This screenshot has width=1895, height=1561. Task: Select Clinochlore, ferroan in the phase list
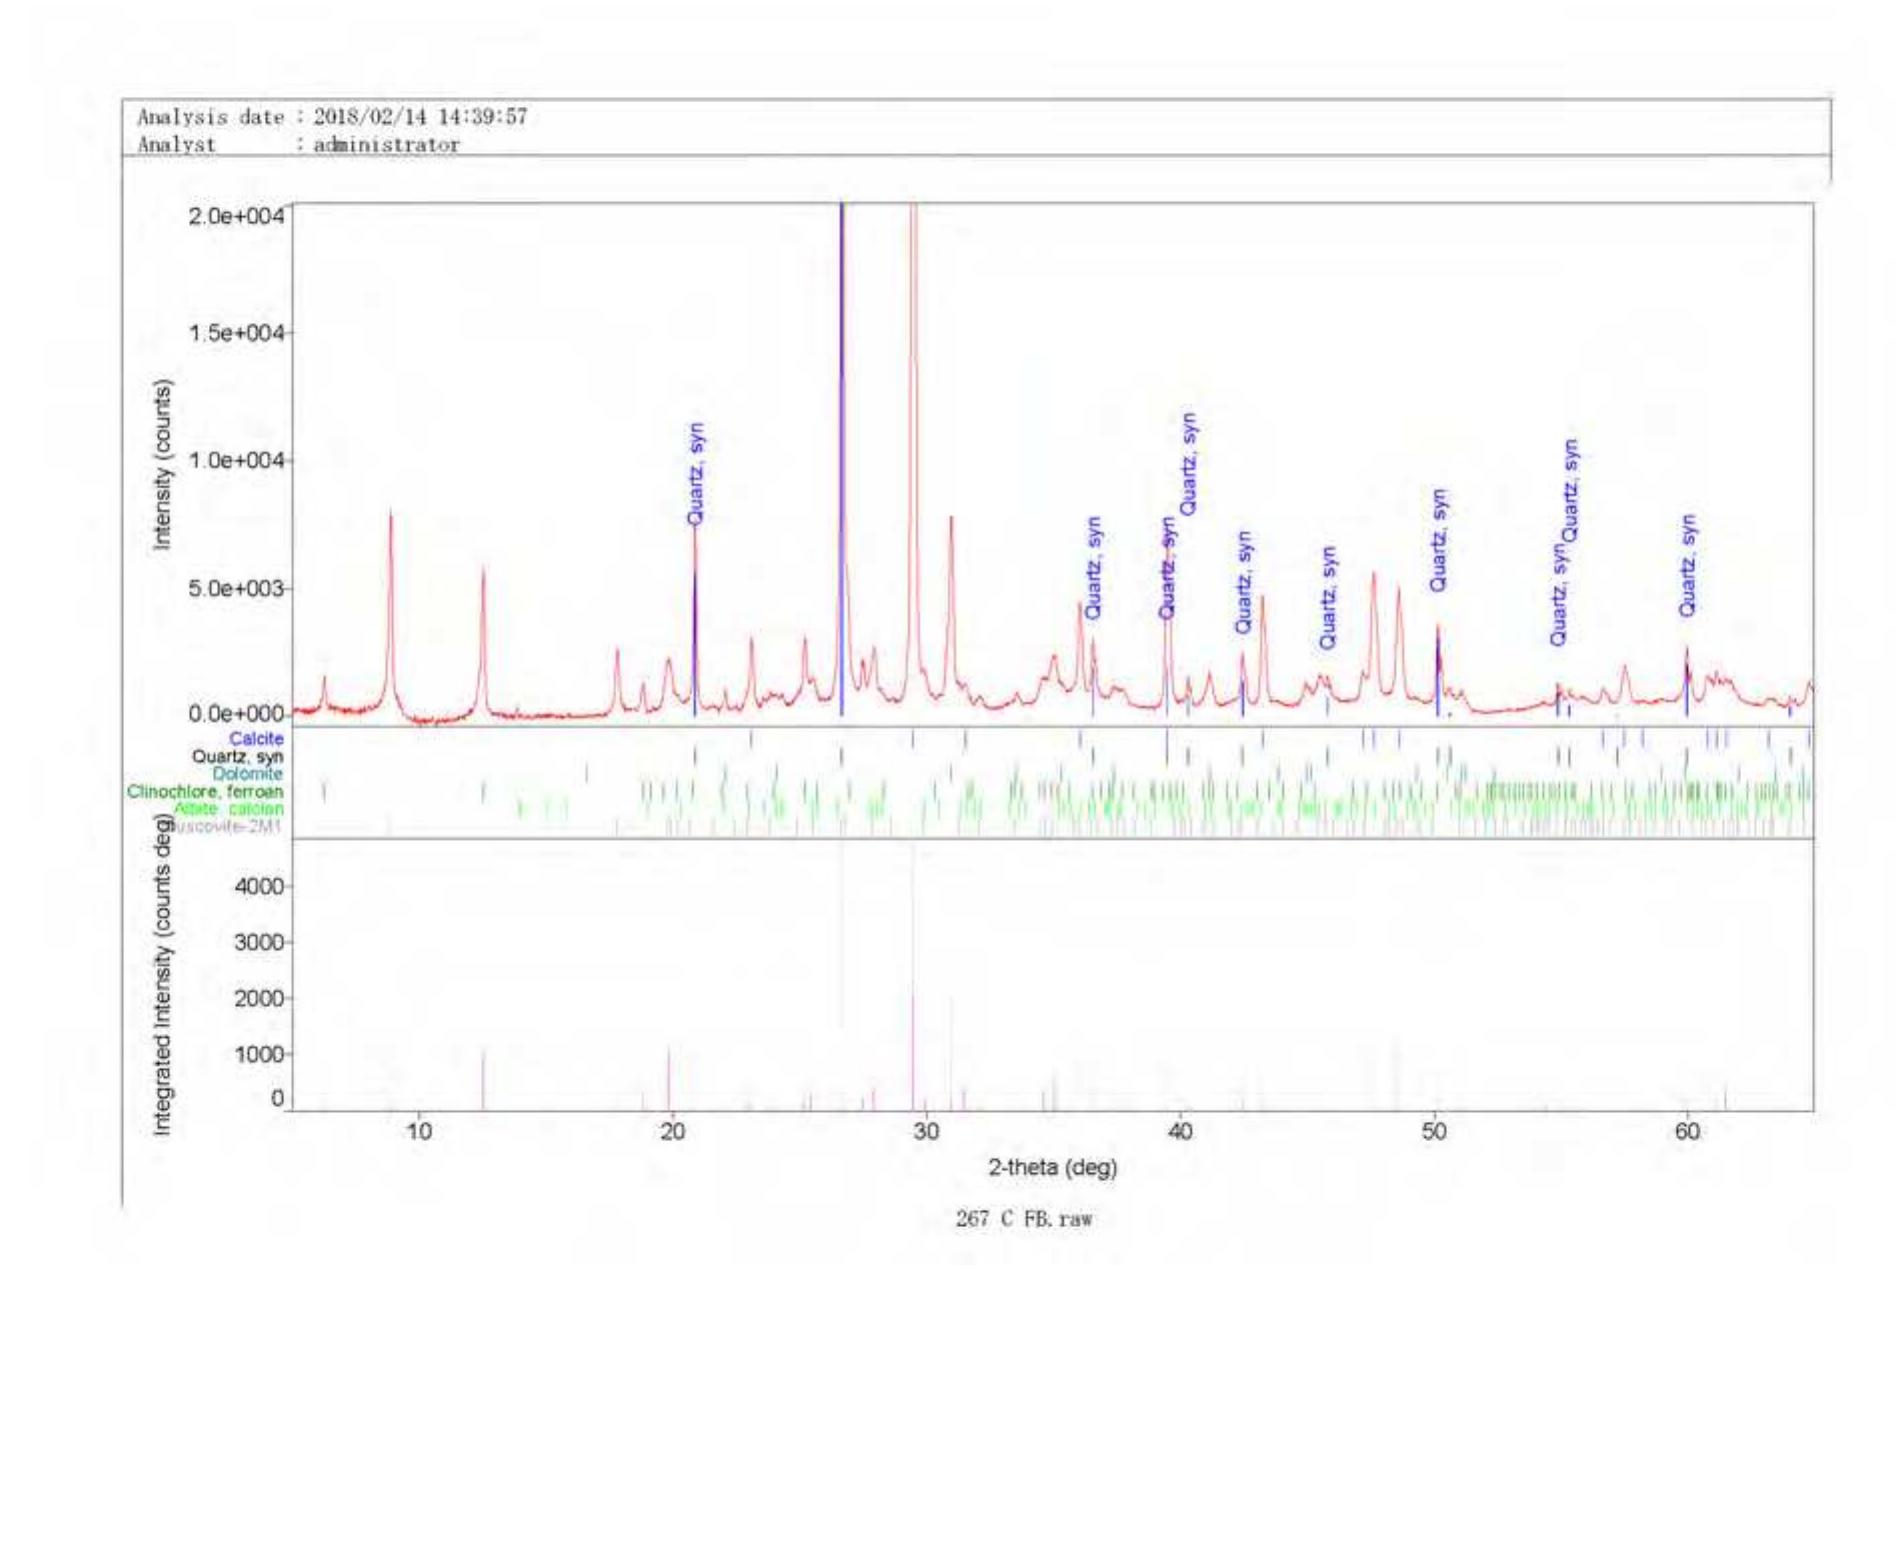205,791
